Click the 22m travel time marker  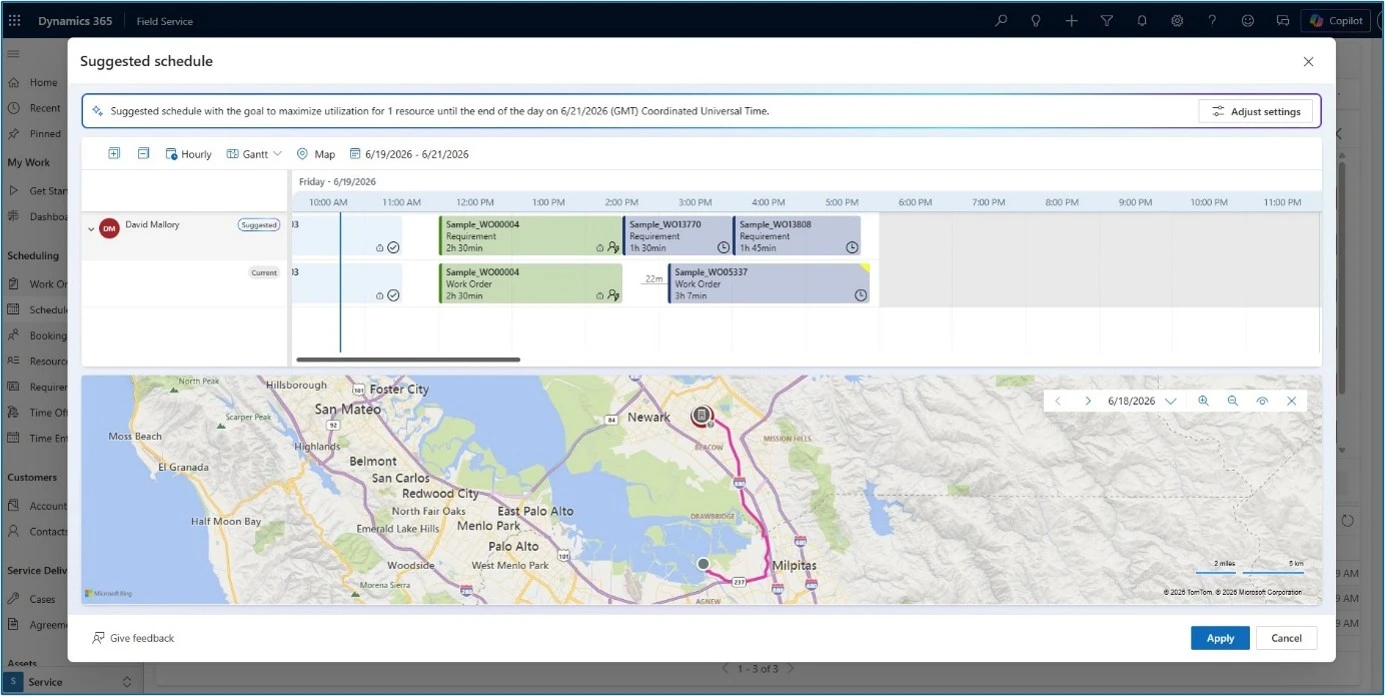click(x=653, y=280)
